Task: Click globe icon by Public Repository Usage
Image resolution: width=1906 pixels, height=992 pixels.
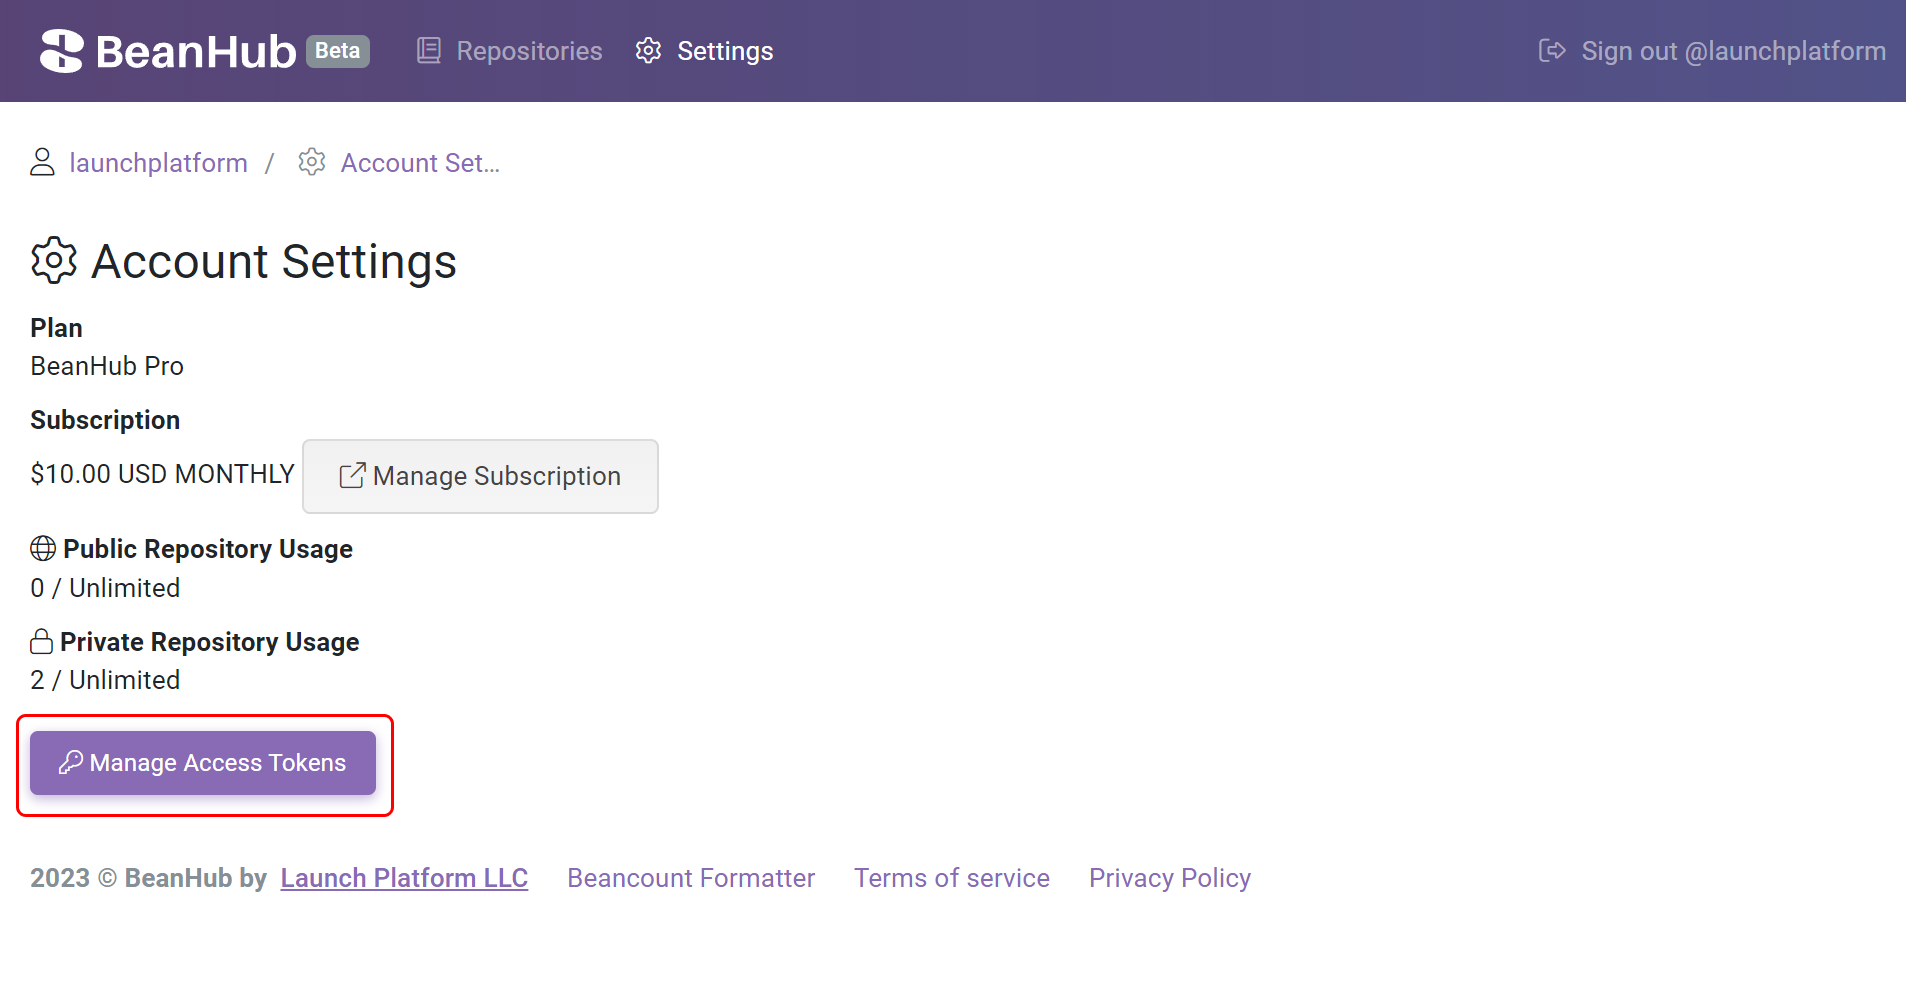Action: click(x=43, y=549)
